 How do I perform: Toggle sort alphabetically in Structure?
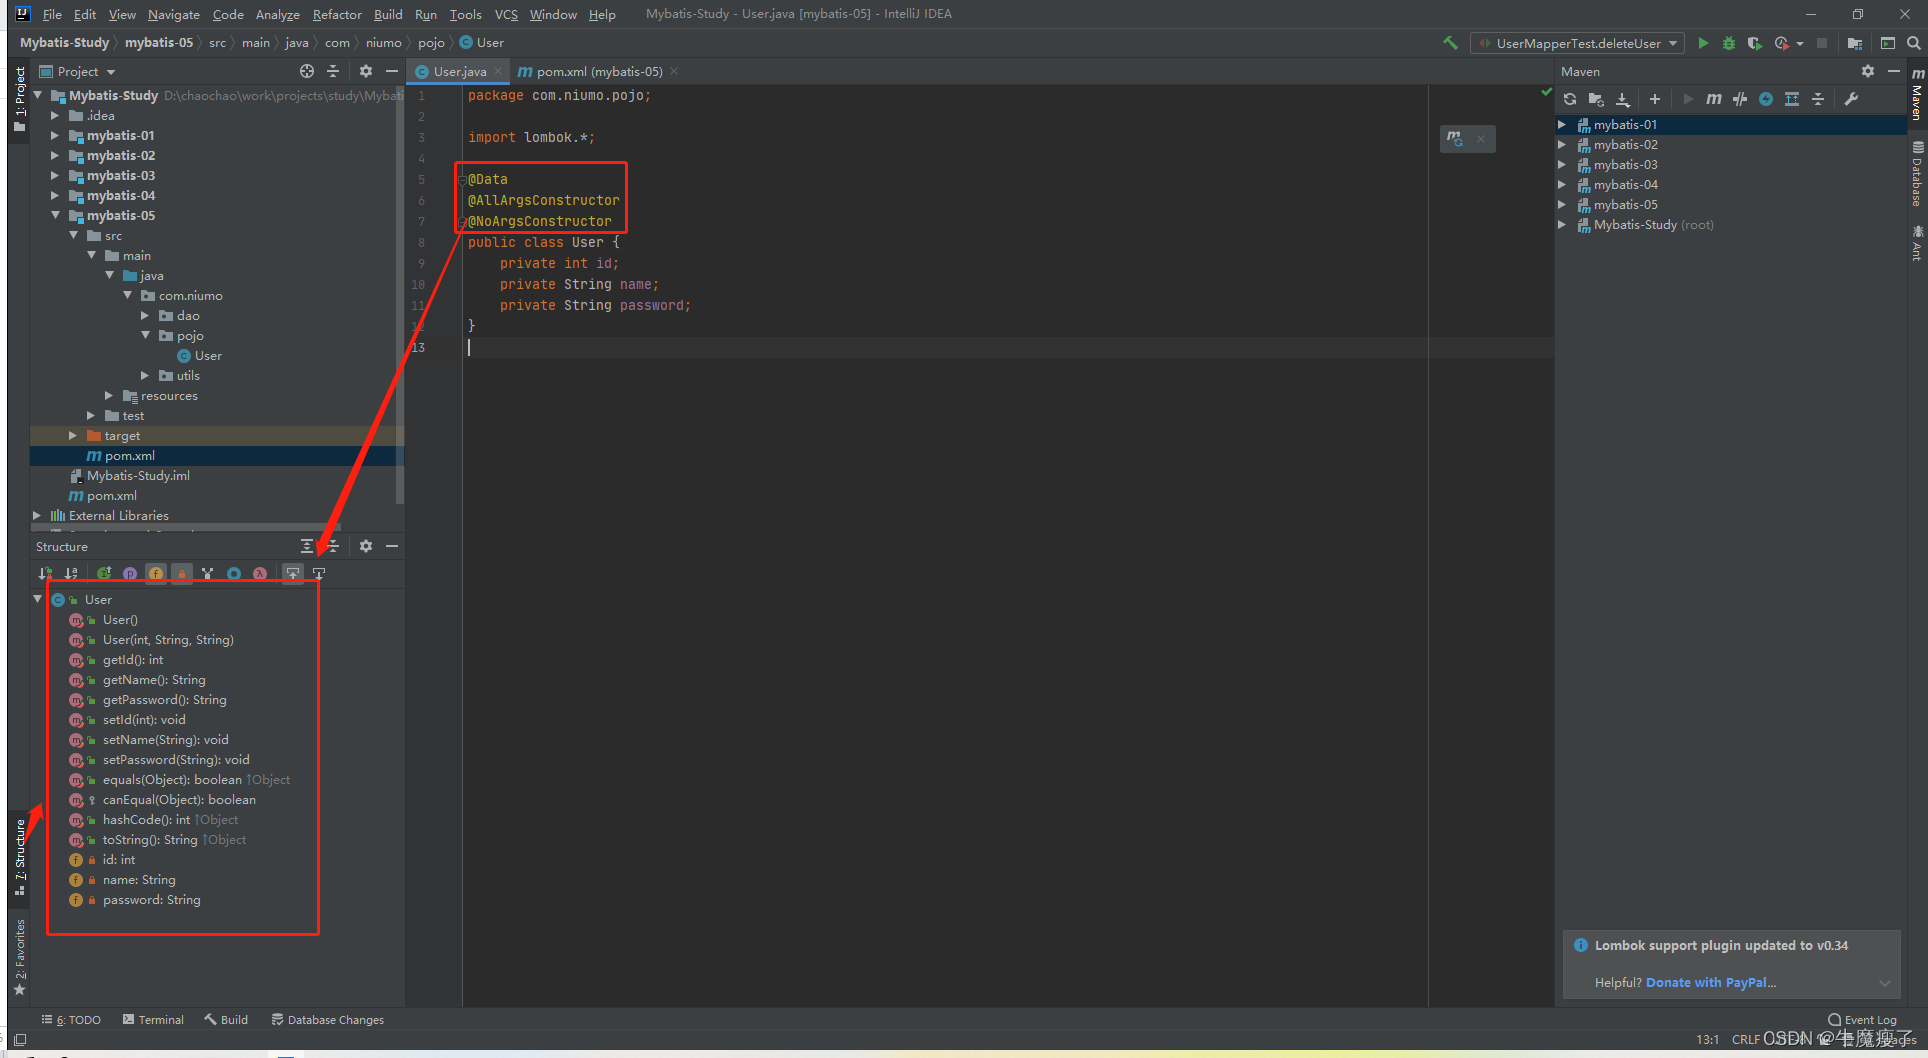[x=71, y=573]
